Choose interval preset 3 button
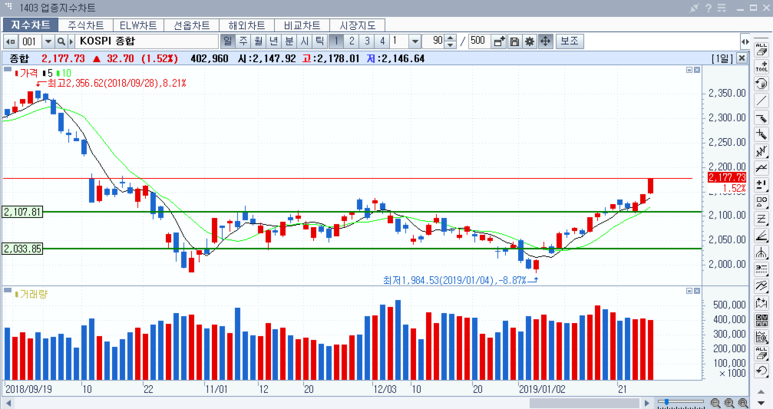This screenshot has height=409, width=773. pos(367,41)
